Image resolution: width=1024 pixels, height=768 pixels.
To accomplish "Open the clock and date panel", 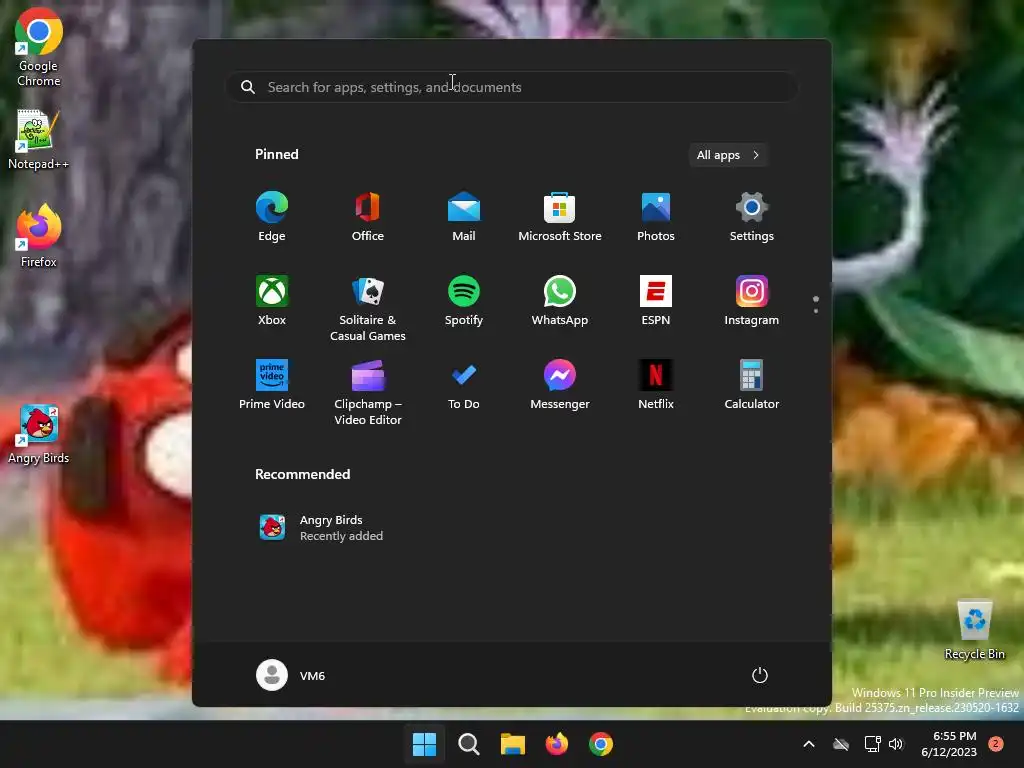I will click(x=948, y=744).
